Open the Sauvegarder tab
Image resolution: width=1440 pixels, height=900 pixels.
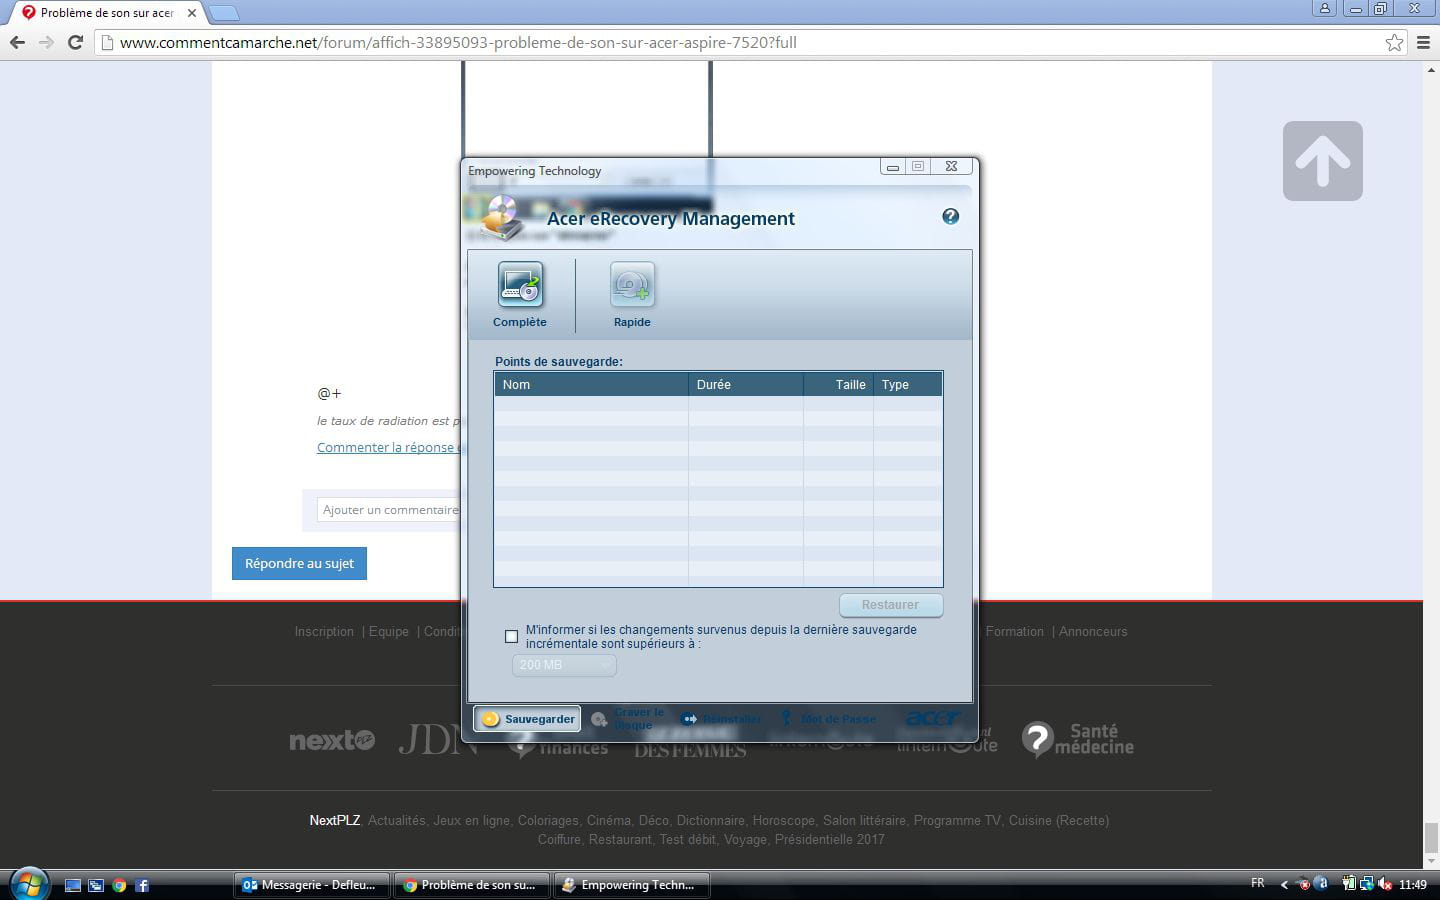click(527, 718)
